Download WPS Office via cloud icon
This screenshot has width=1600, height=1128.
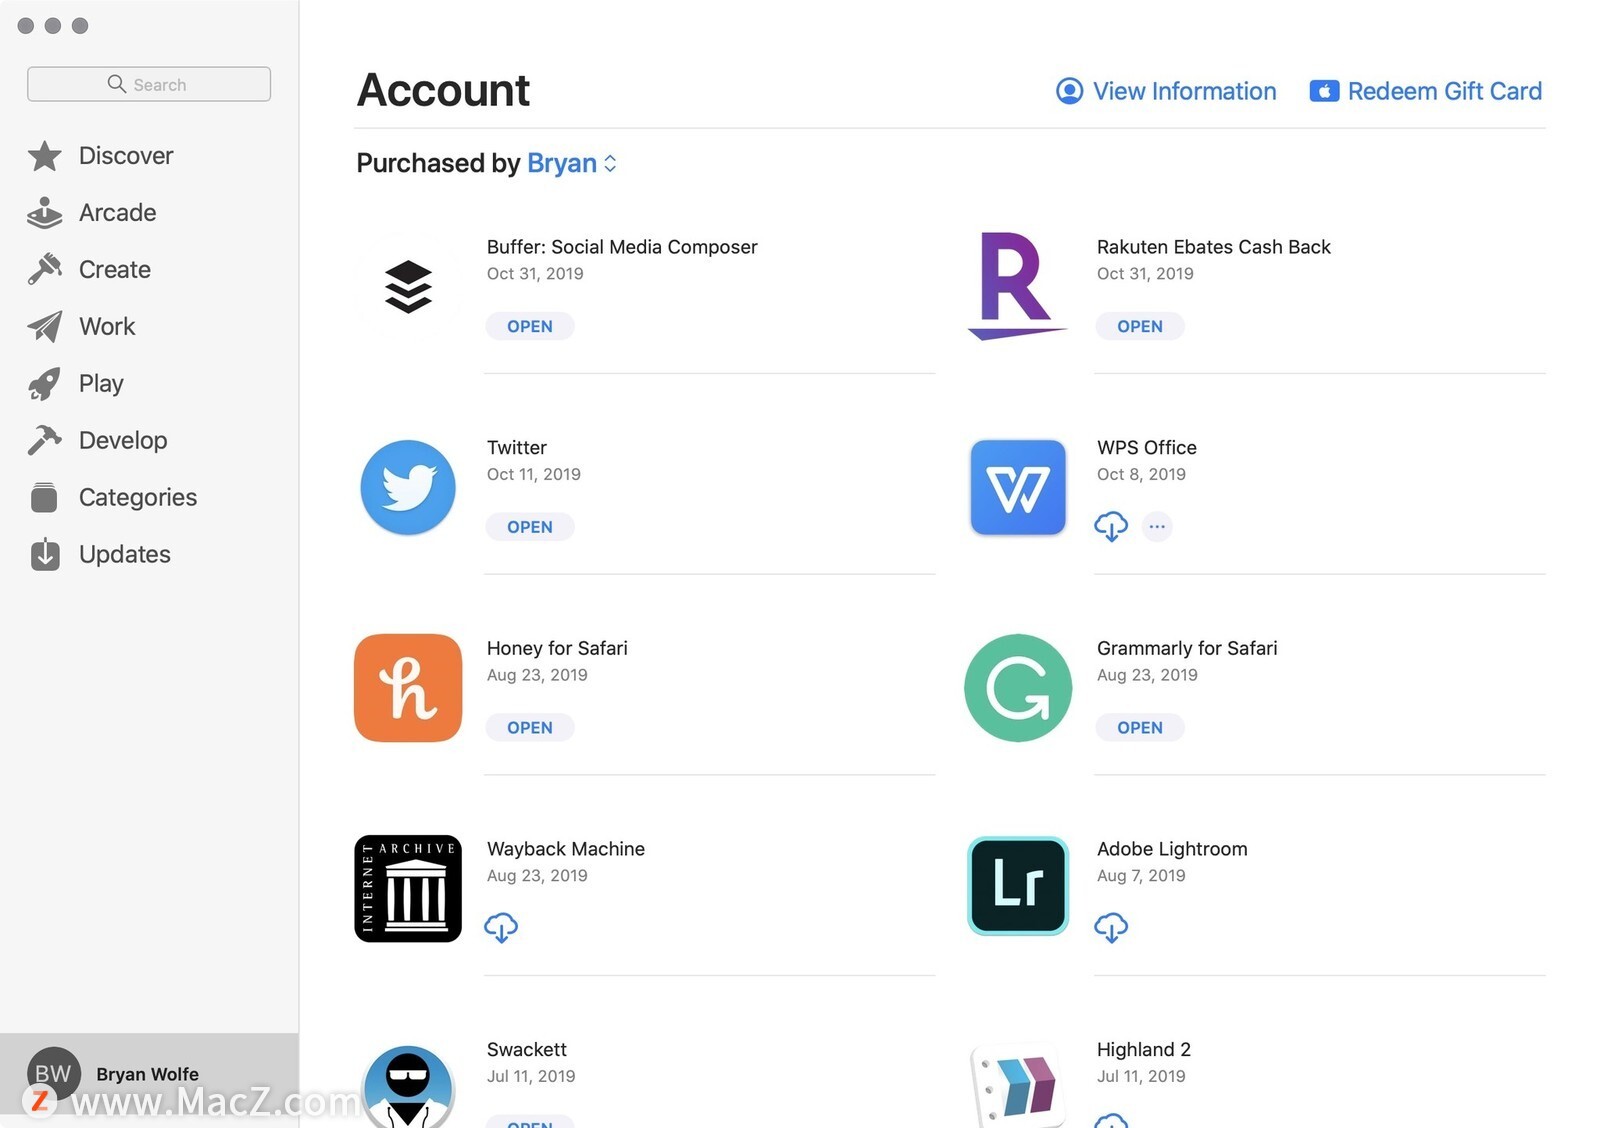(1111, 527)
